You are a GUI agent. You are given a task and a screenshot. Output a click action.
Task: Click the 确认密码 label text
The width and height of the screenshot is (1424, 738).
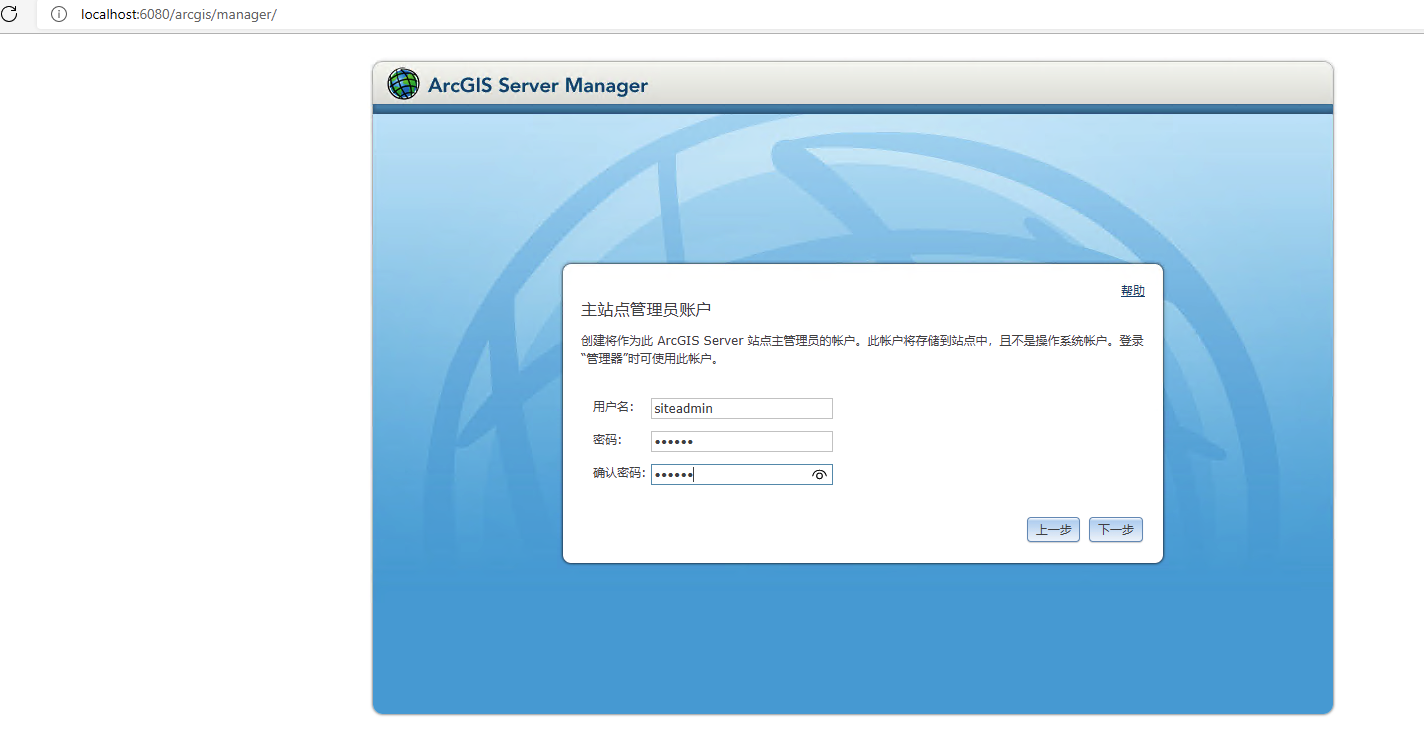click(619, 473)
